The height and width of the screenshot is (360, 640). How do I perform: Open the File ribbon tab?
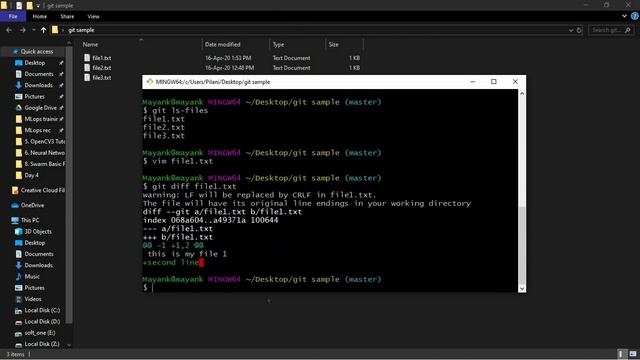(x=13, y=16)
